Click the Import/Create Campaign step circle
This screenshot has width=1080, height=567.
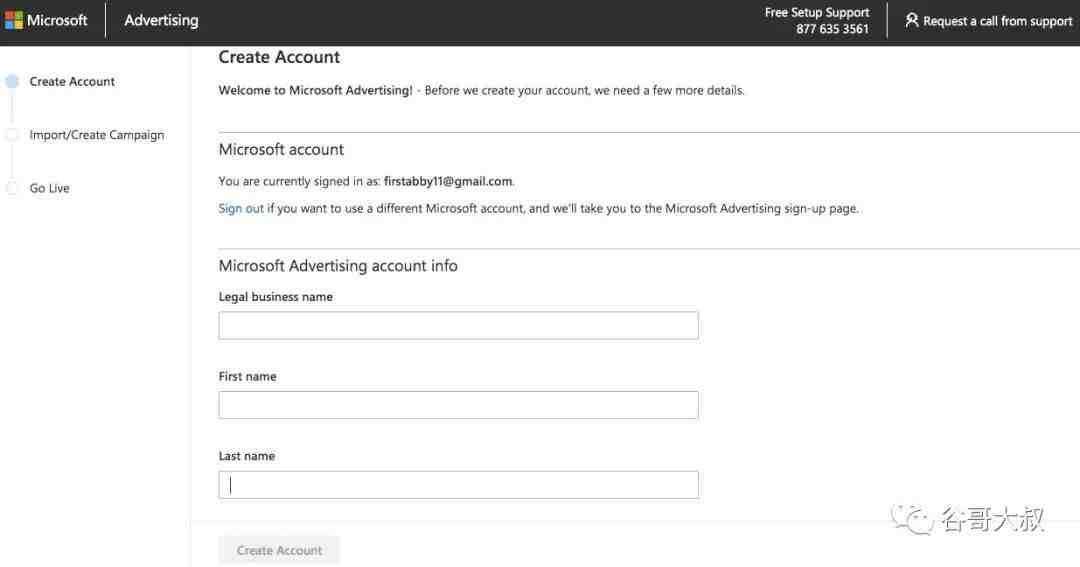(12, 135)
